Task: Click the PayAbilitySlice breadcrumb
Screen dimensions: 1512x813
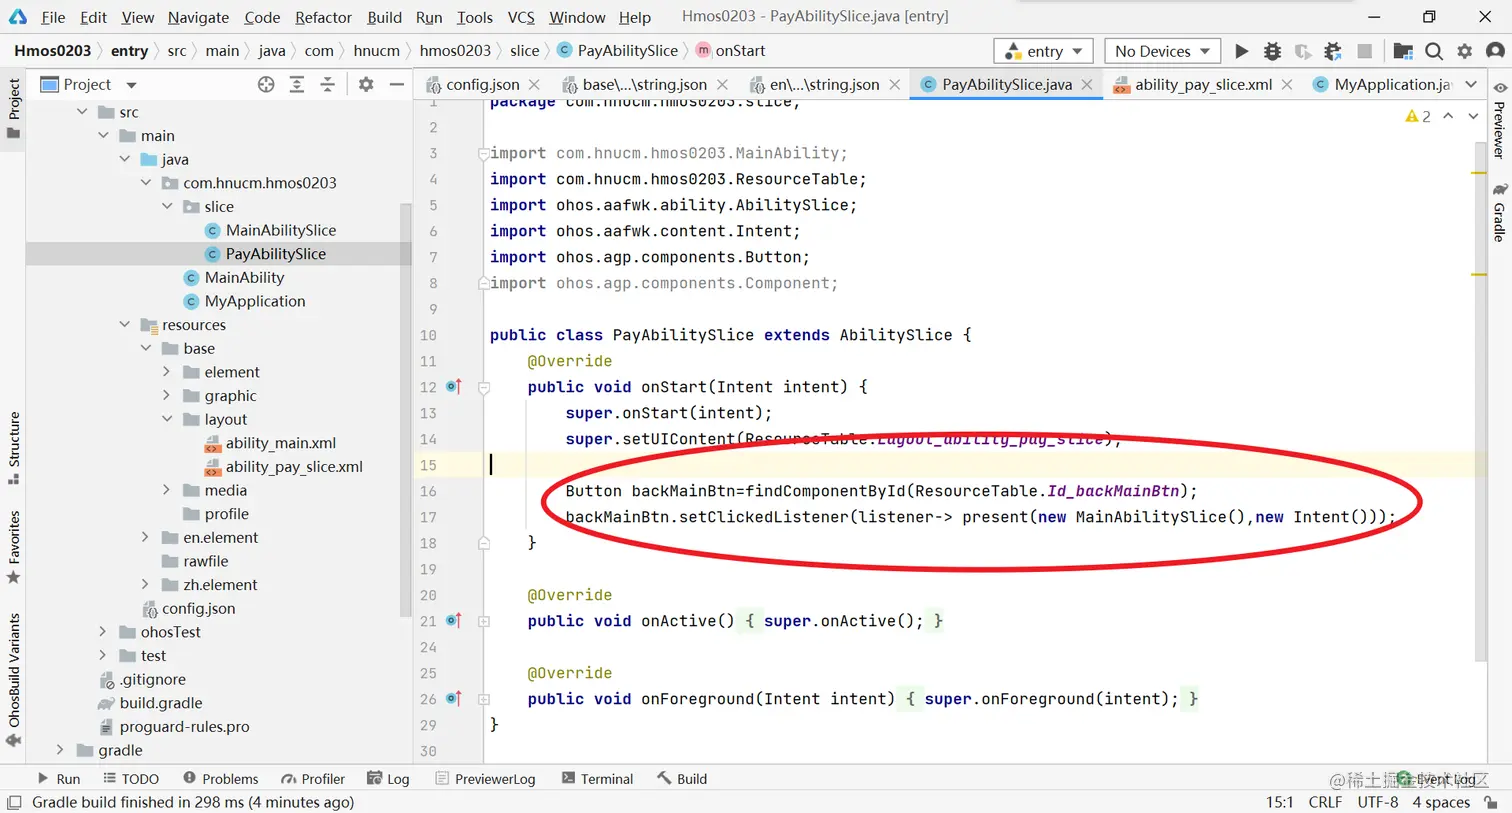Action: tap(617, 51)
